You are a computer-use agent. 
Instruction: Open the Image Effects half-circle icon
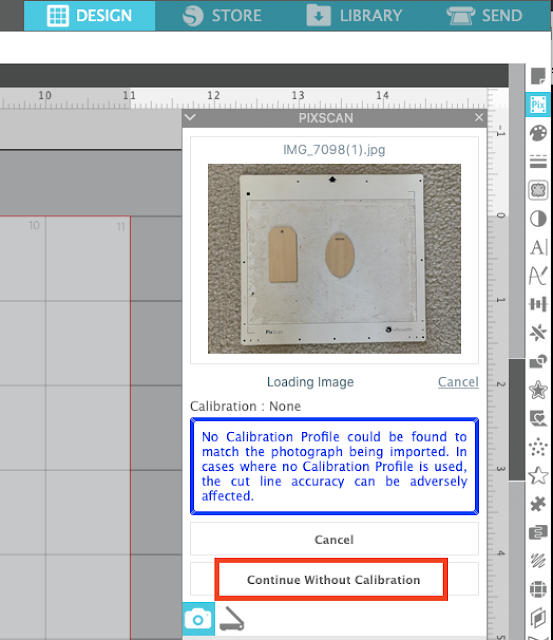click(538, 219)
